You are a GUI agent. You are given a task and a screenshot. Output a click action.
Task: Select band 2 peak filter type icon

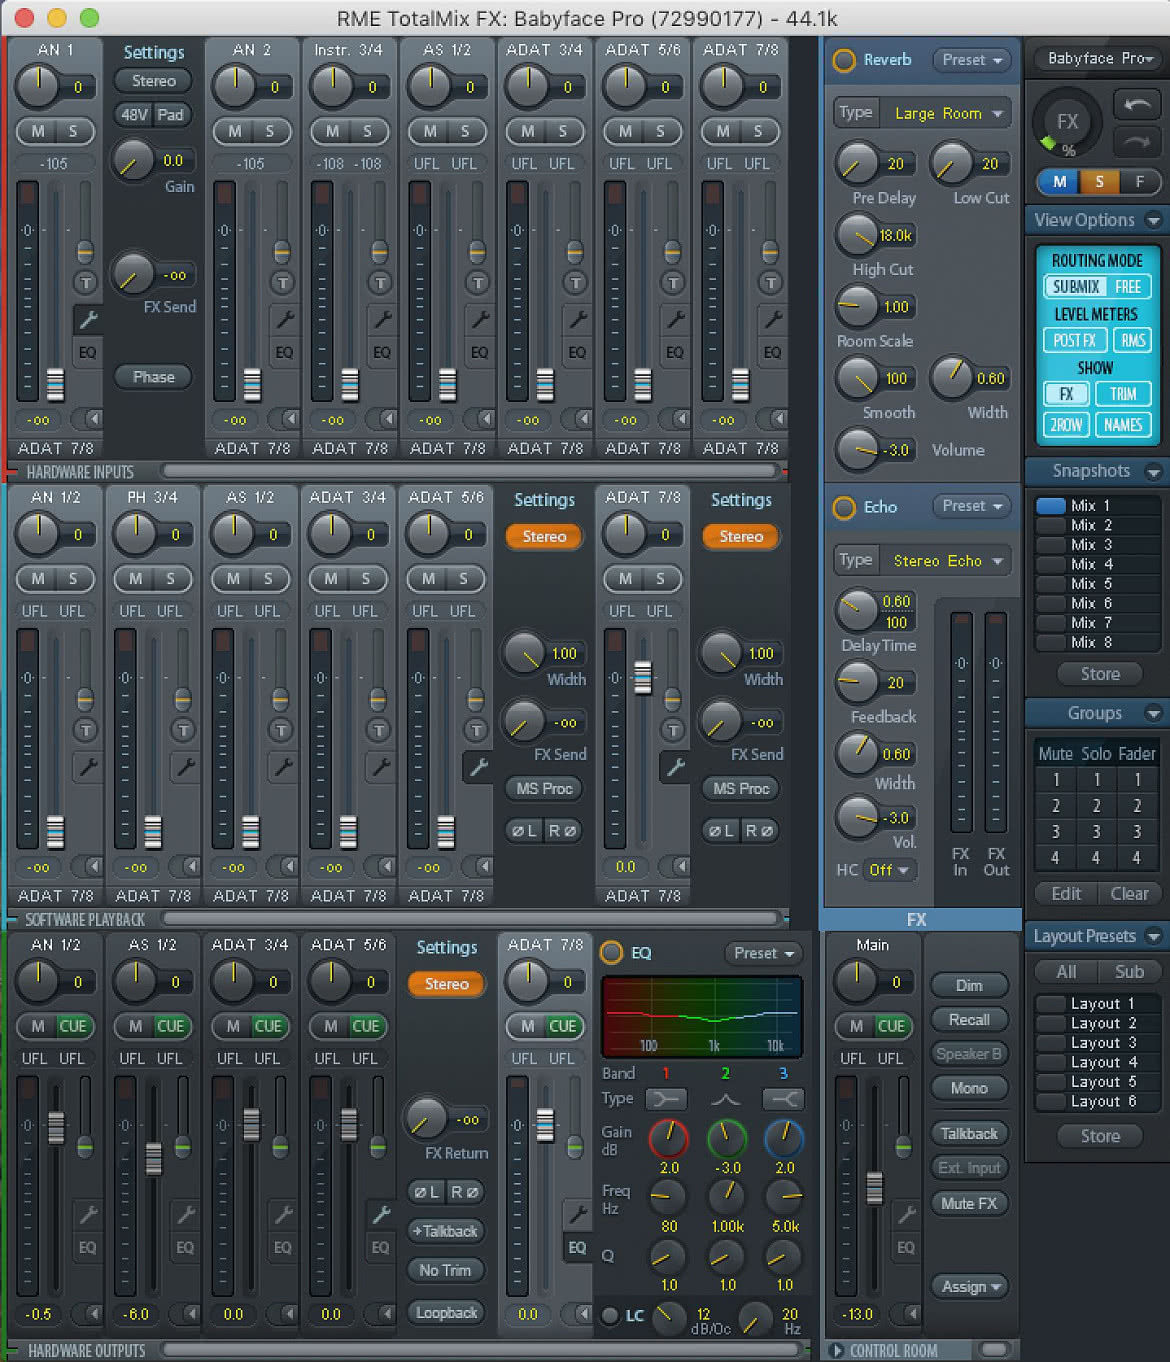point(725,1099)
